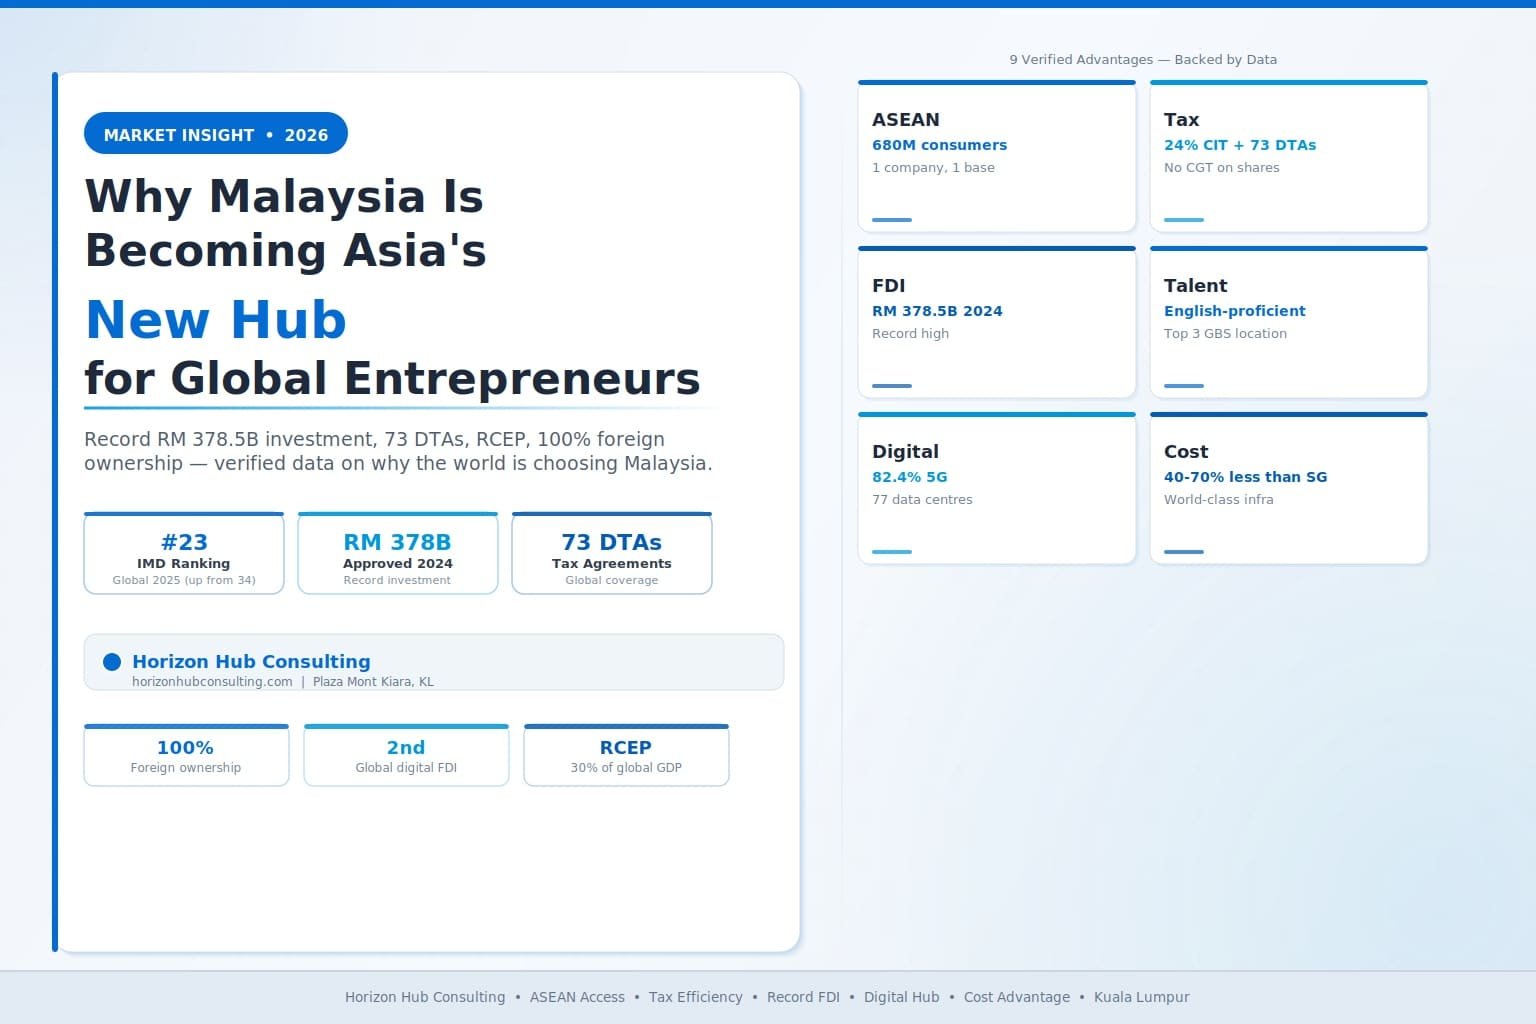Select the ASEAN advantage card
Image resolution: width=1536 pixels, height=1024 pixels.
click(996, 155)
